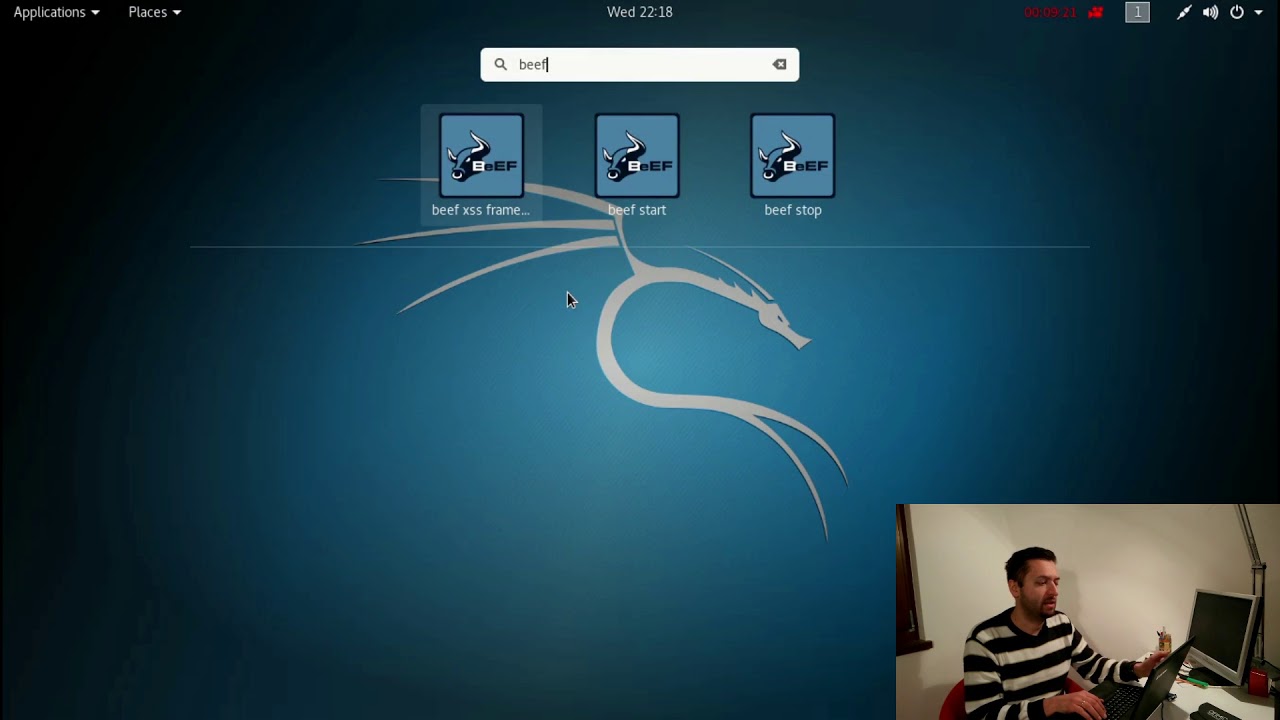Viewport: 1280px width, 720px height.
Task: Focus the search field containing beef
Action: 640,64
